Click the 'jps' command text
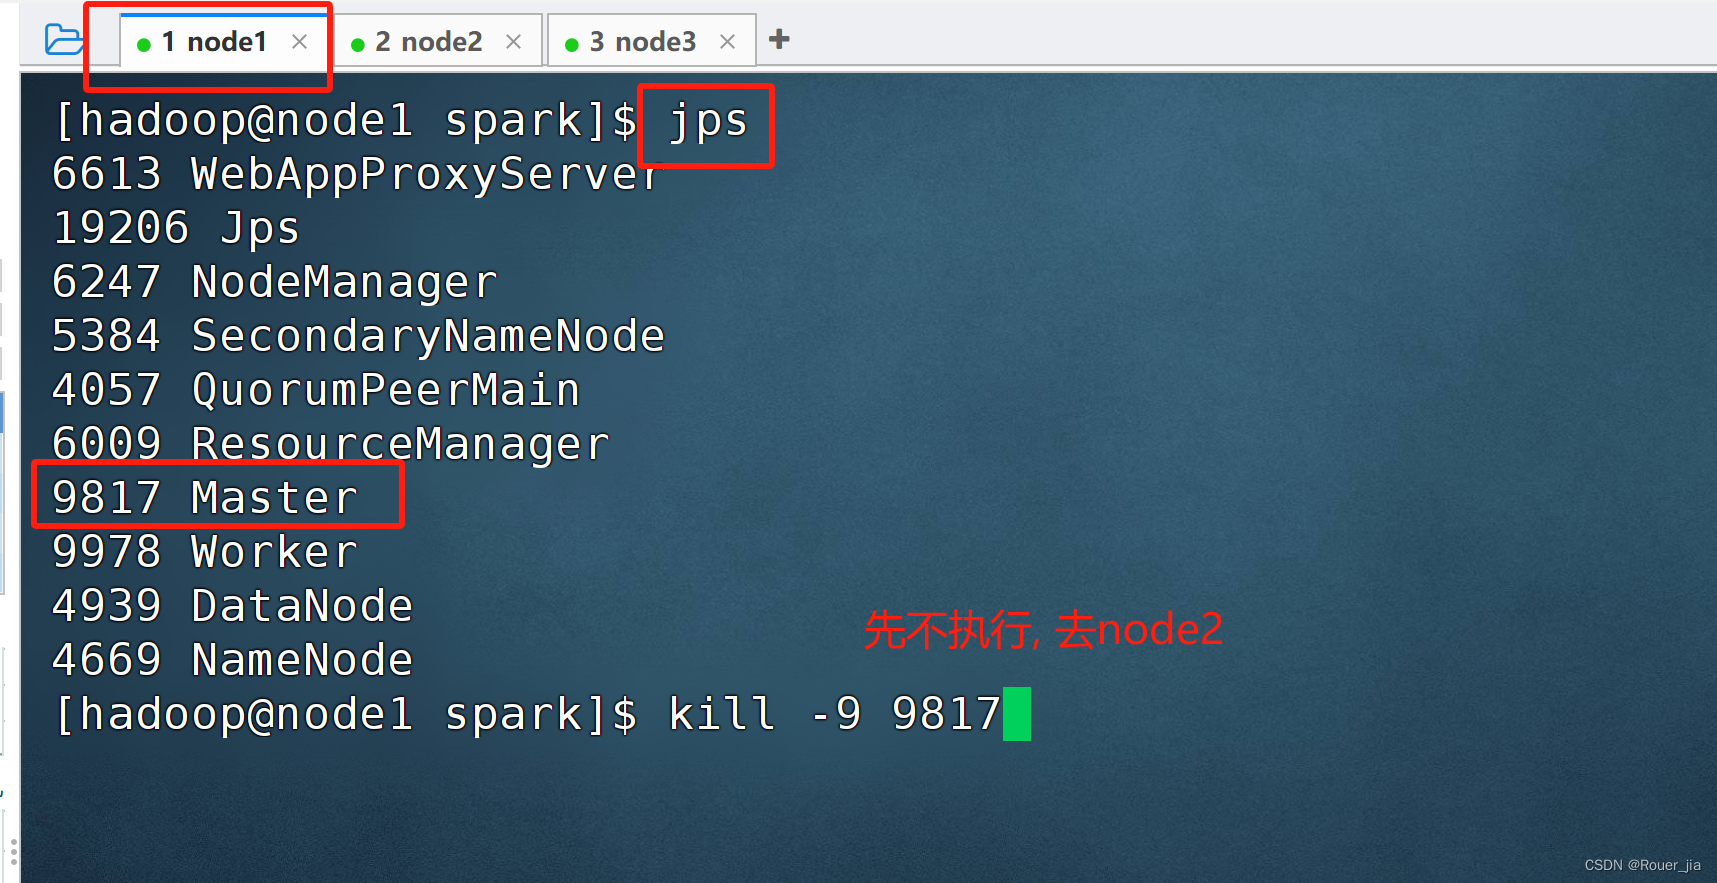The height and width of the screenshot is (883, 1717). (x=708, y=122)
